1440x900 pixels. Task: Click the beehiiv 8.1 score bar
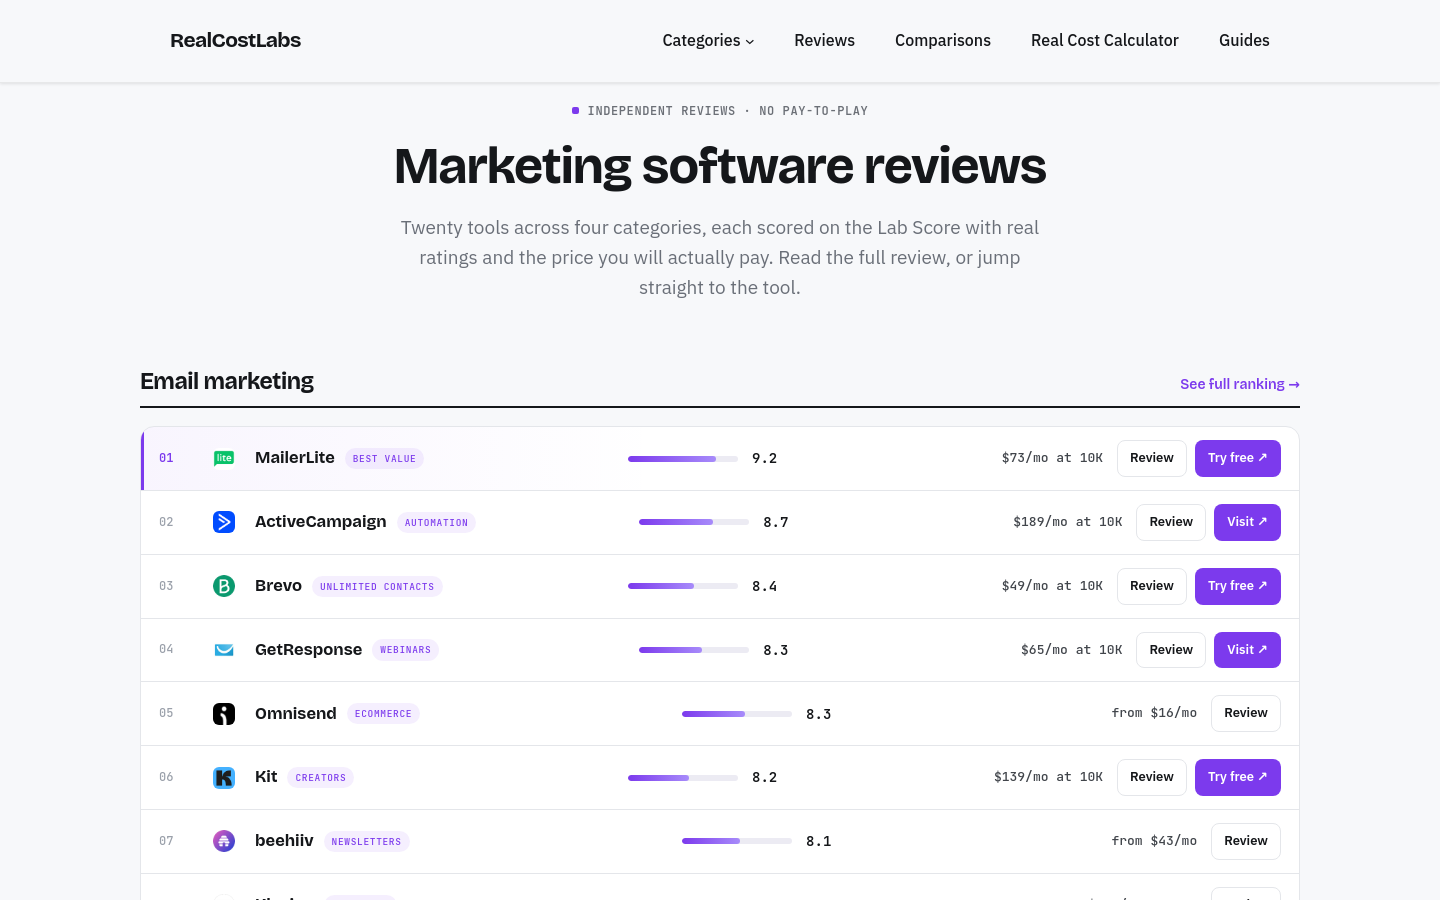point(737,841)
